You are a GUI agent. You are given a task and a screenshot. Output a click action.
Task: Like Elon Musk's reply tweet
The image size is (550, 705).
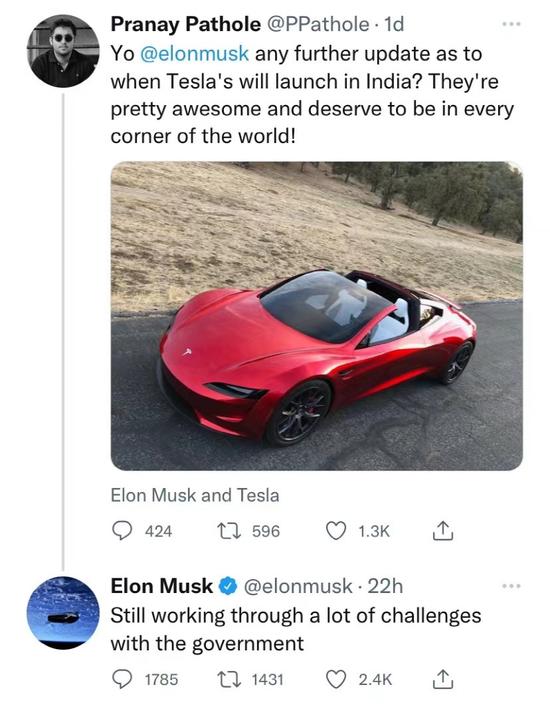[x=335, y=679]
